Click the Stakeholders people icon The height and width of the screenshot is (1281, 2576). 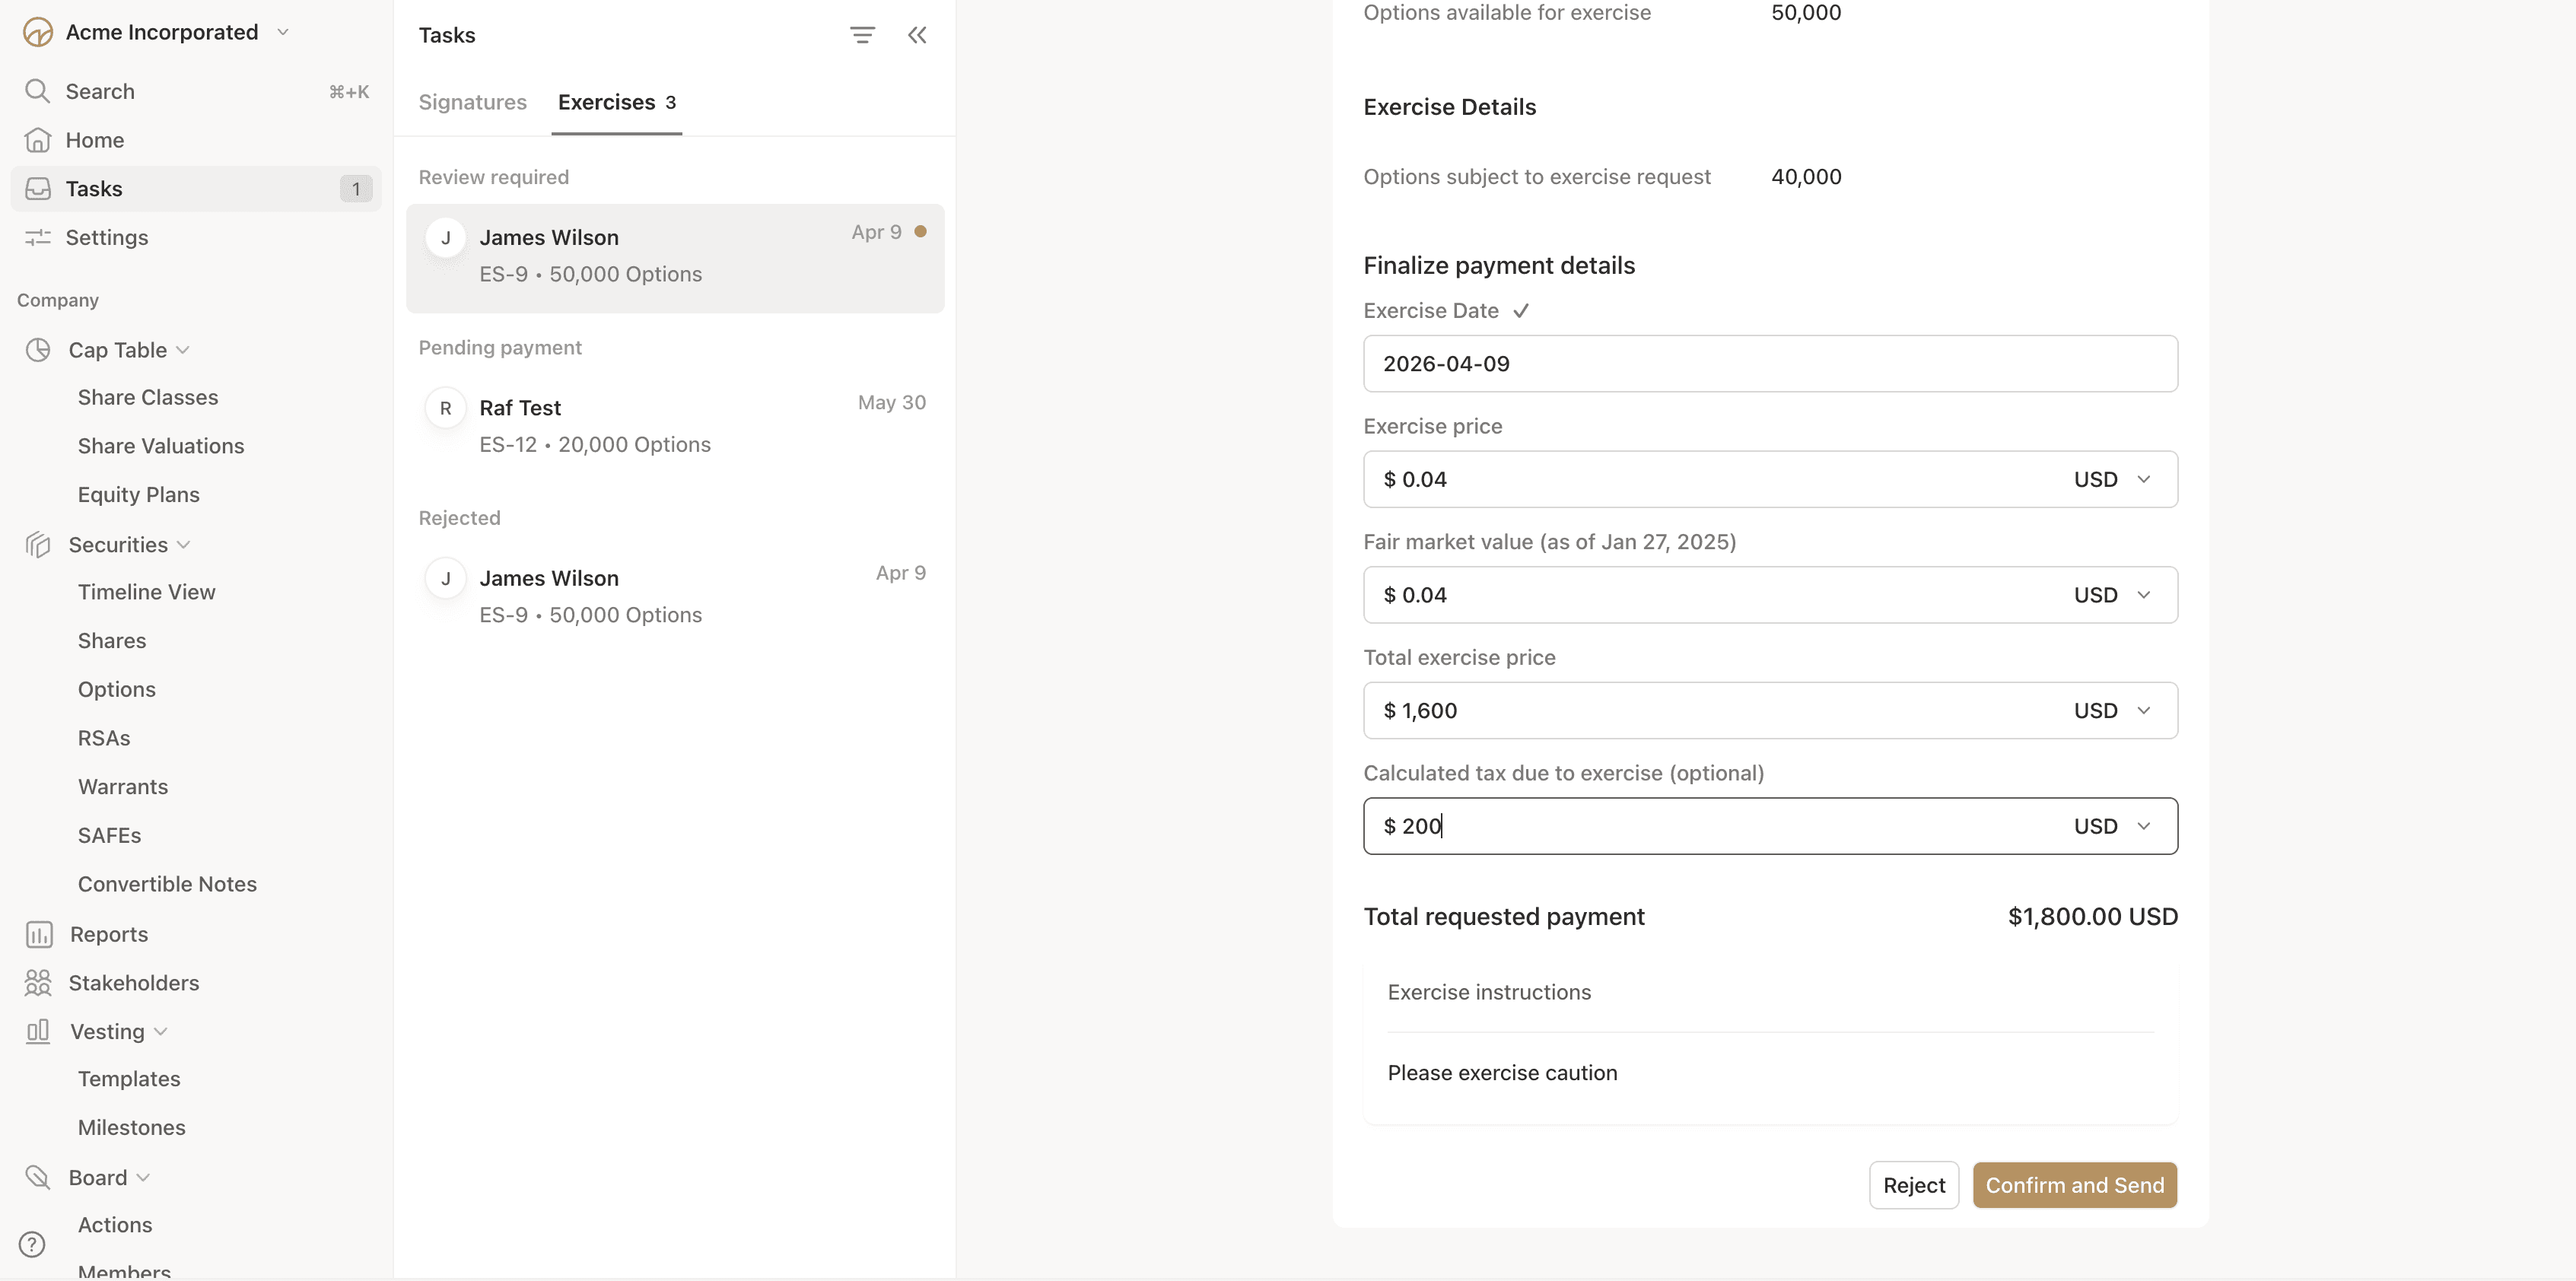click(x=37, y=983)
